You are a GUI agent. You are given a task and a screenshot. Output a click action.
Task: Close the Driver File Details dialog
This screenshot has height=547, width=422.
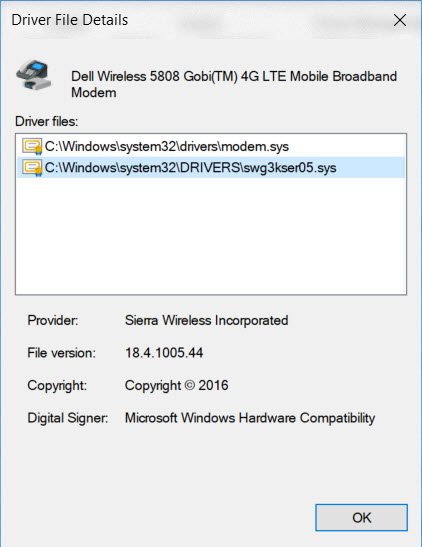pyautogui.click(x=400, y=20)
